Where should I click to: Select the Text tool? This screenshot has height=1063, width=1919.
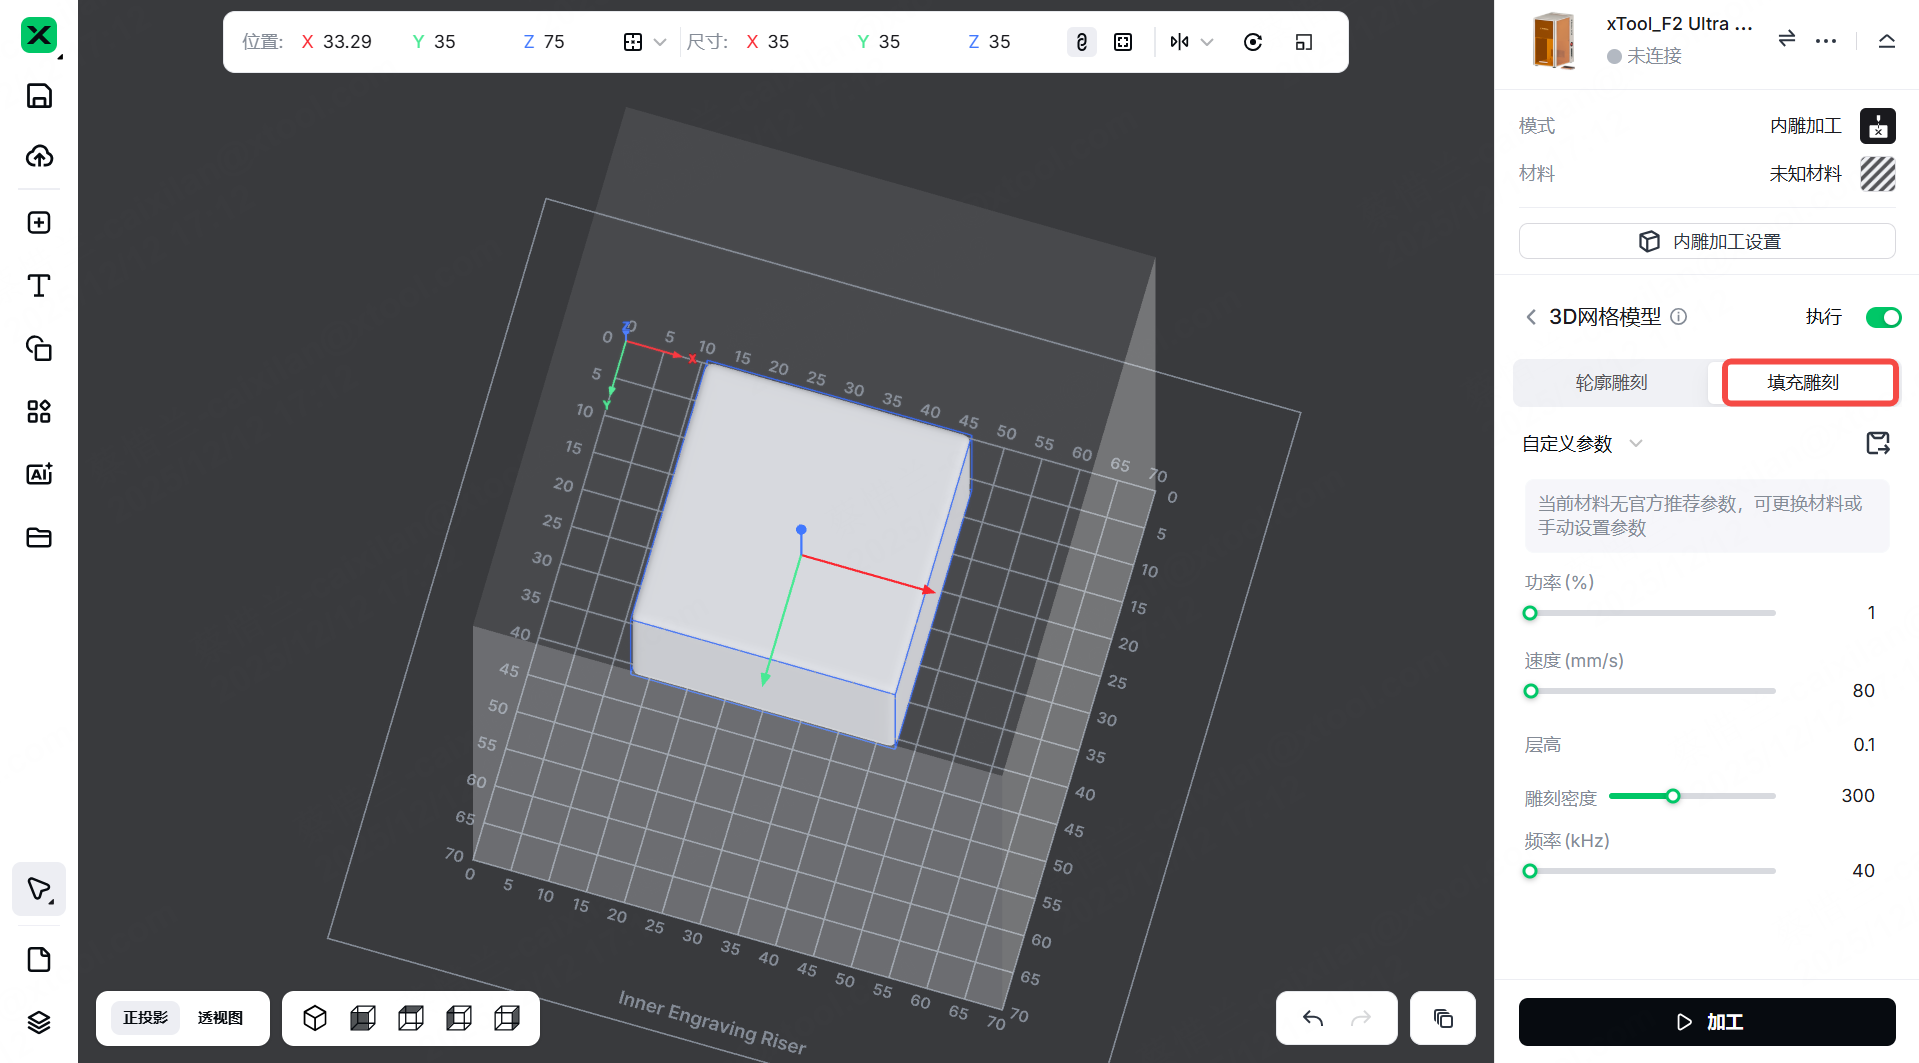point(39,286)
